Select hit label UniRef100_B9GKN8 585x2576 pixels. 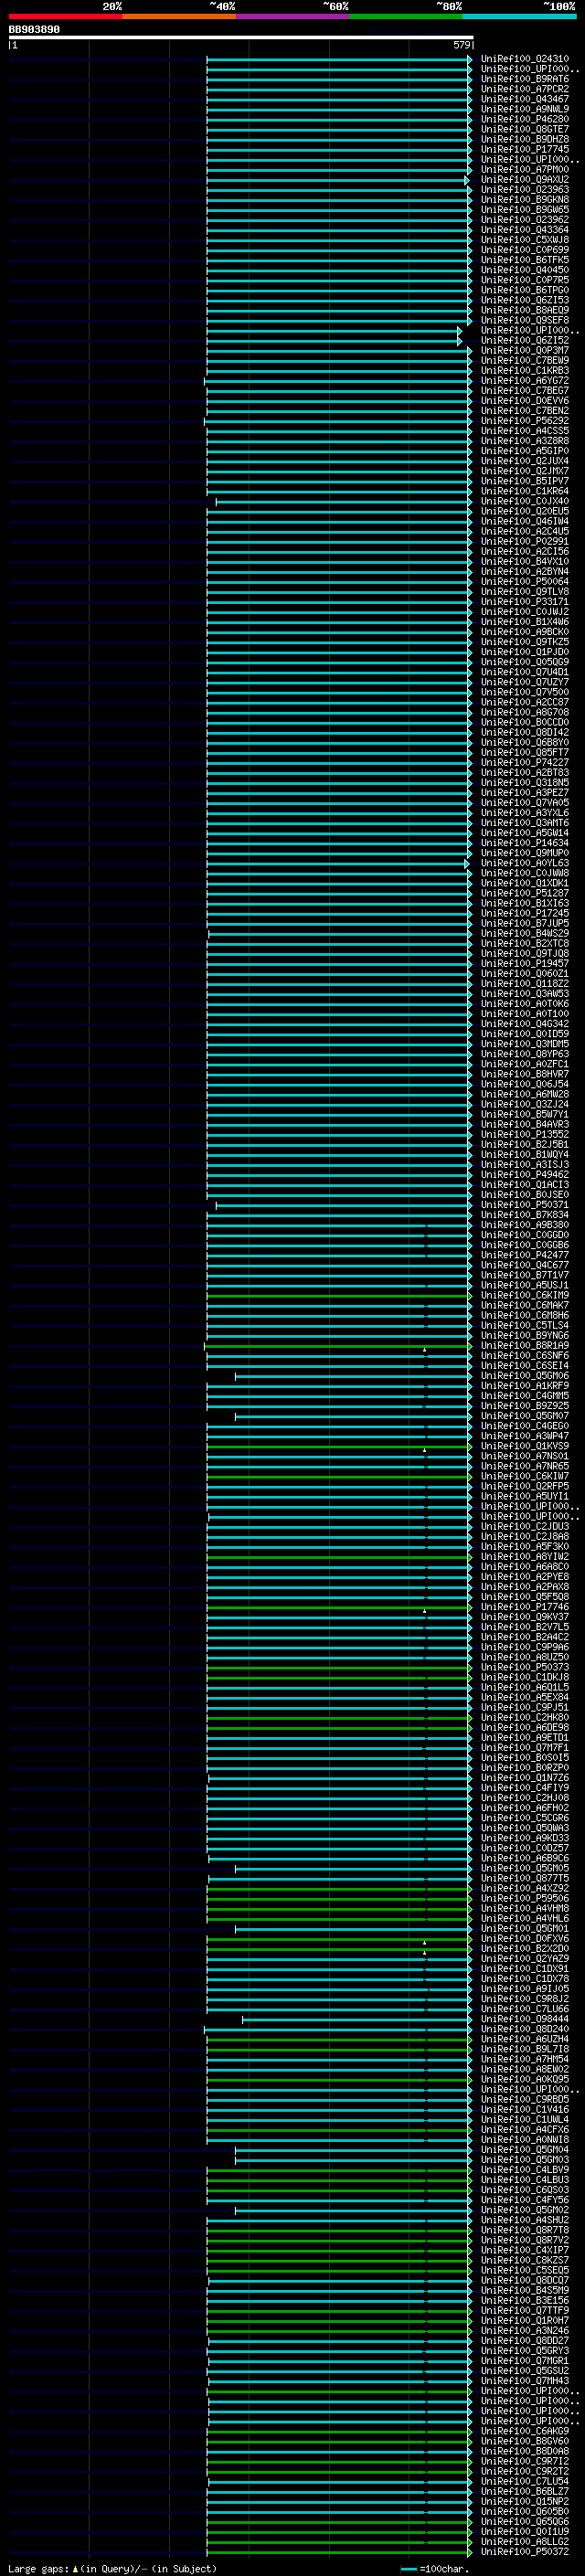524,200
